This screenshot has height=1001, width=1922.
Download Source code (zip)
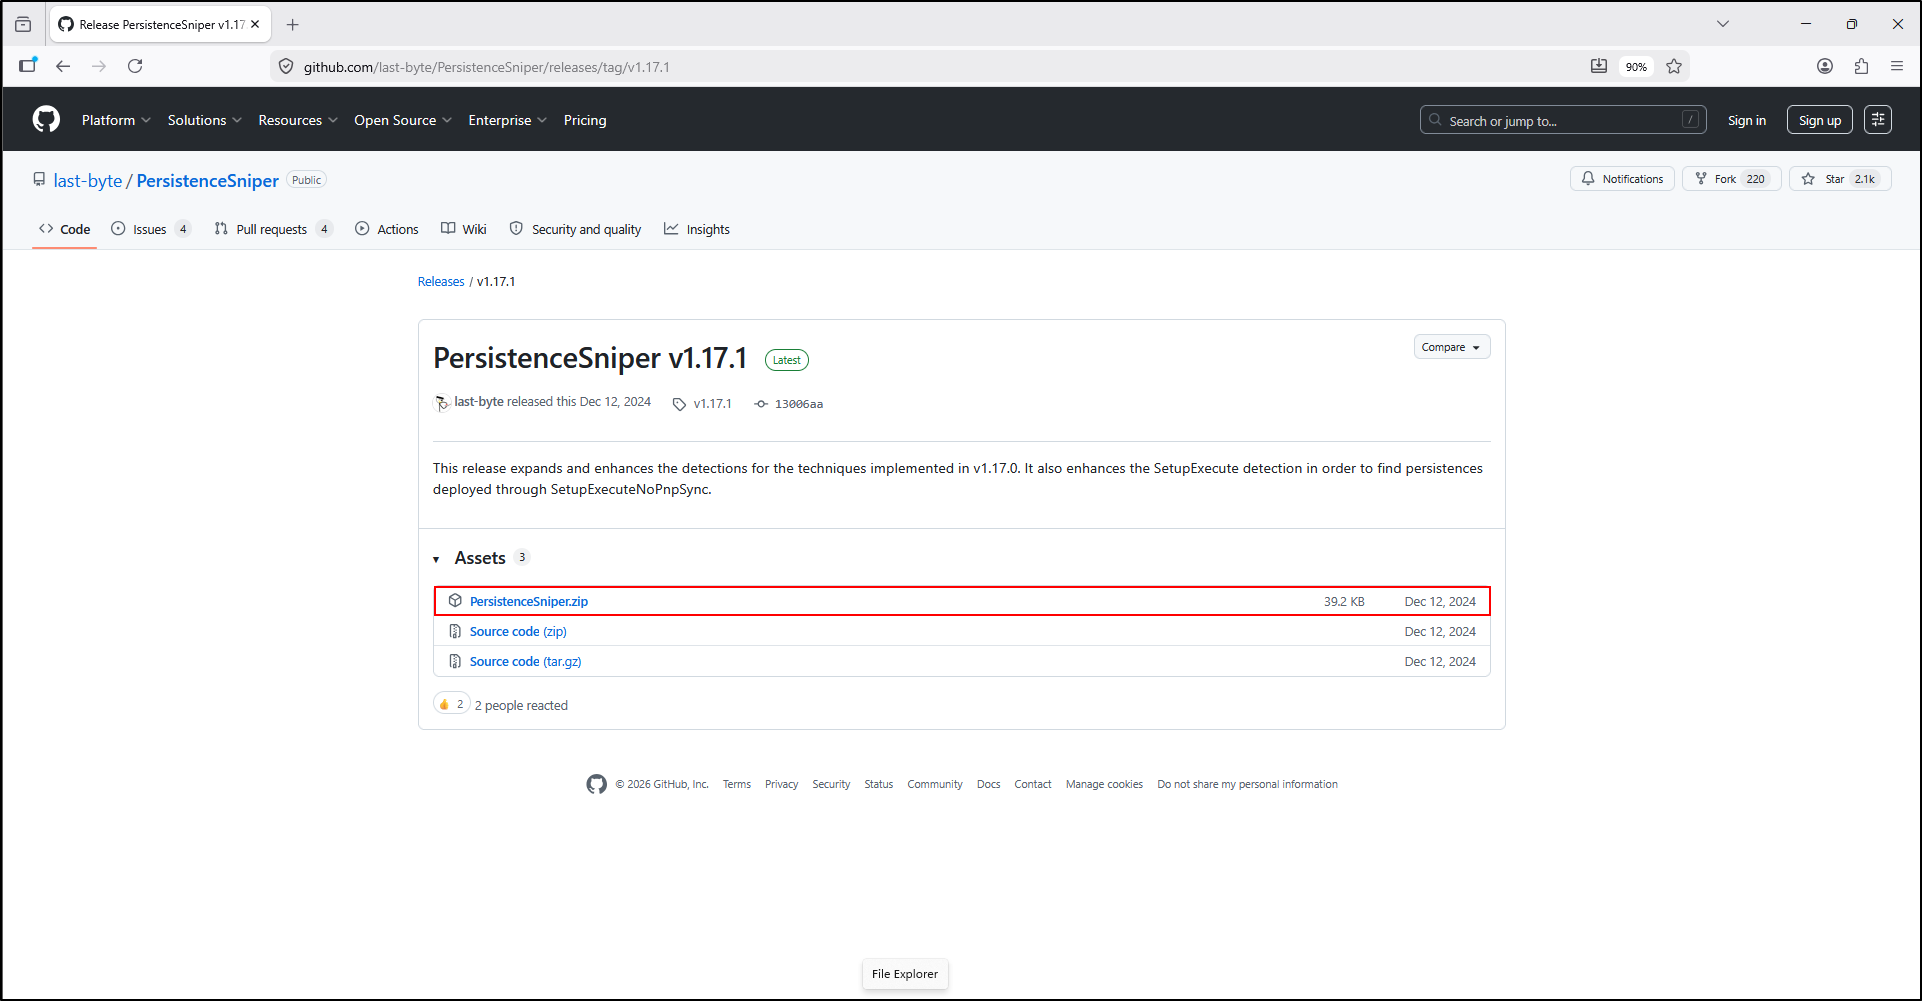click(518, 632)
